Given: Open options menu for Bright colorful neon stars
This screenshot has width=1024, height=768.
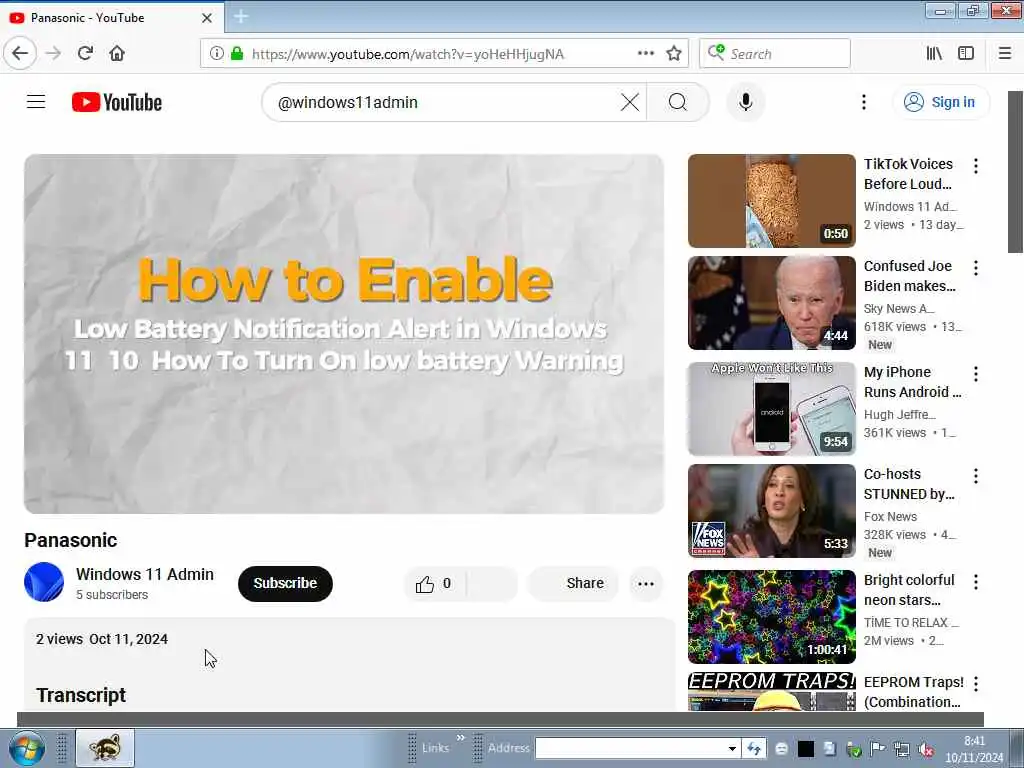Looking at the screenshot, I should click(976, 582).
